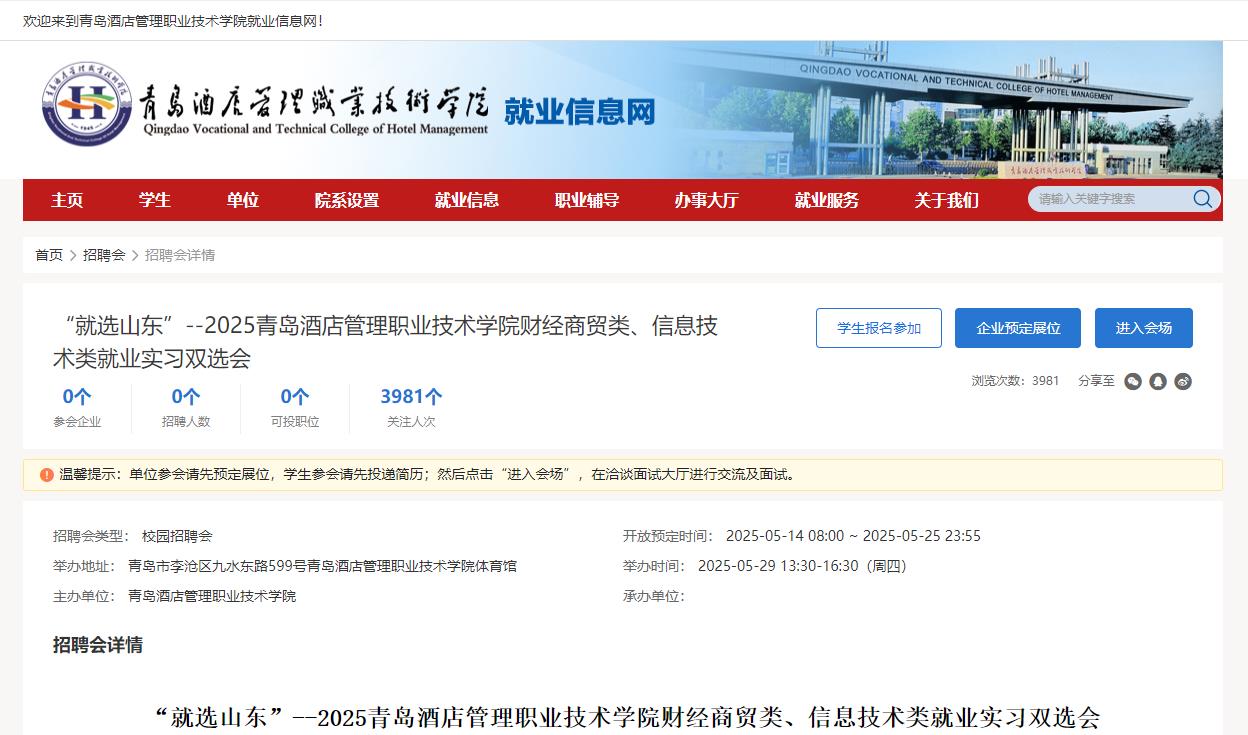Click the bold article title in the details section

click(x=628, y=718)
